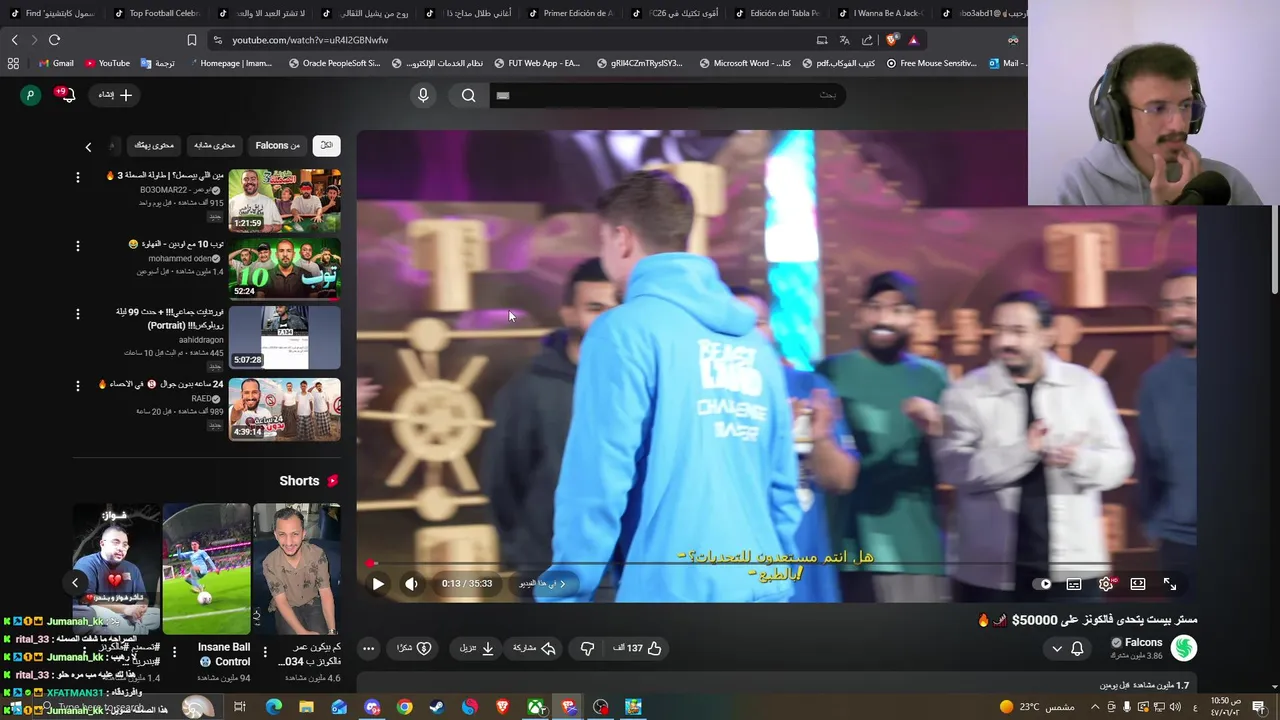Click the YouTube search magnifier button
The width and height of the screenshot is (1280, 720).
click(x=468, y=95)
